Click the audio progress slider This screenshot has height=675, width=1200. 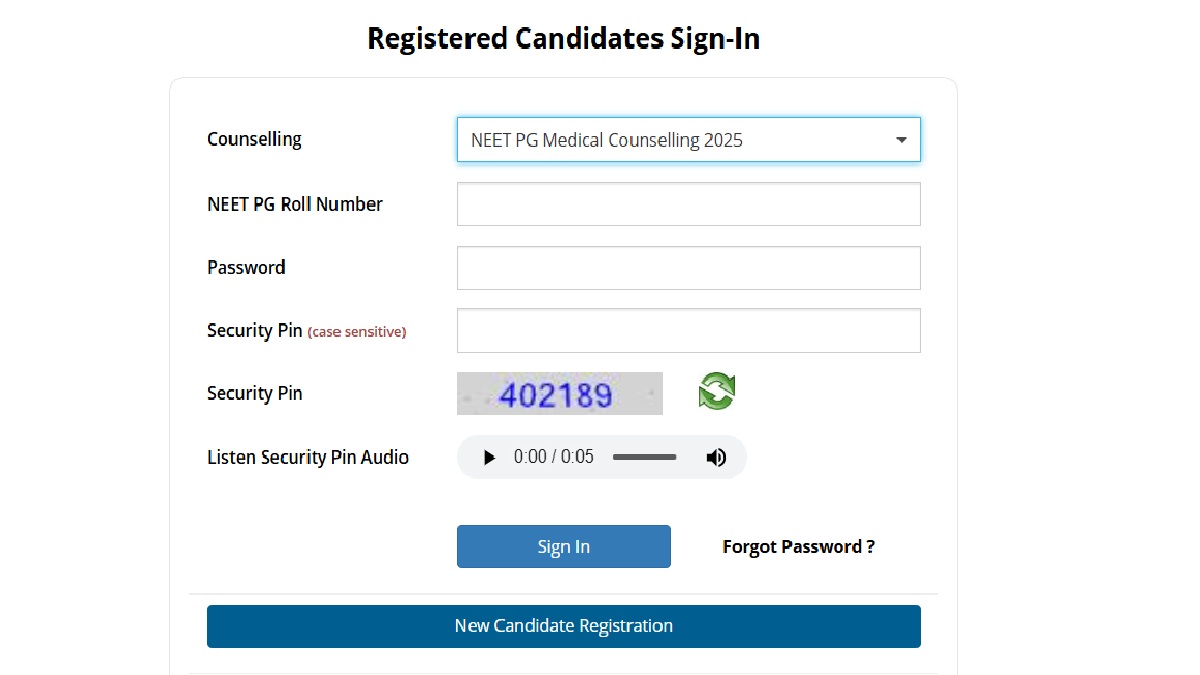[x=644, y=457]
